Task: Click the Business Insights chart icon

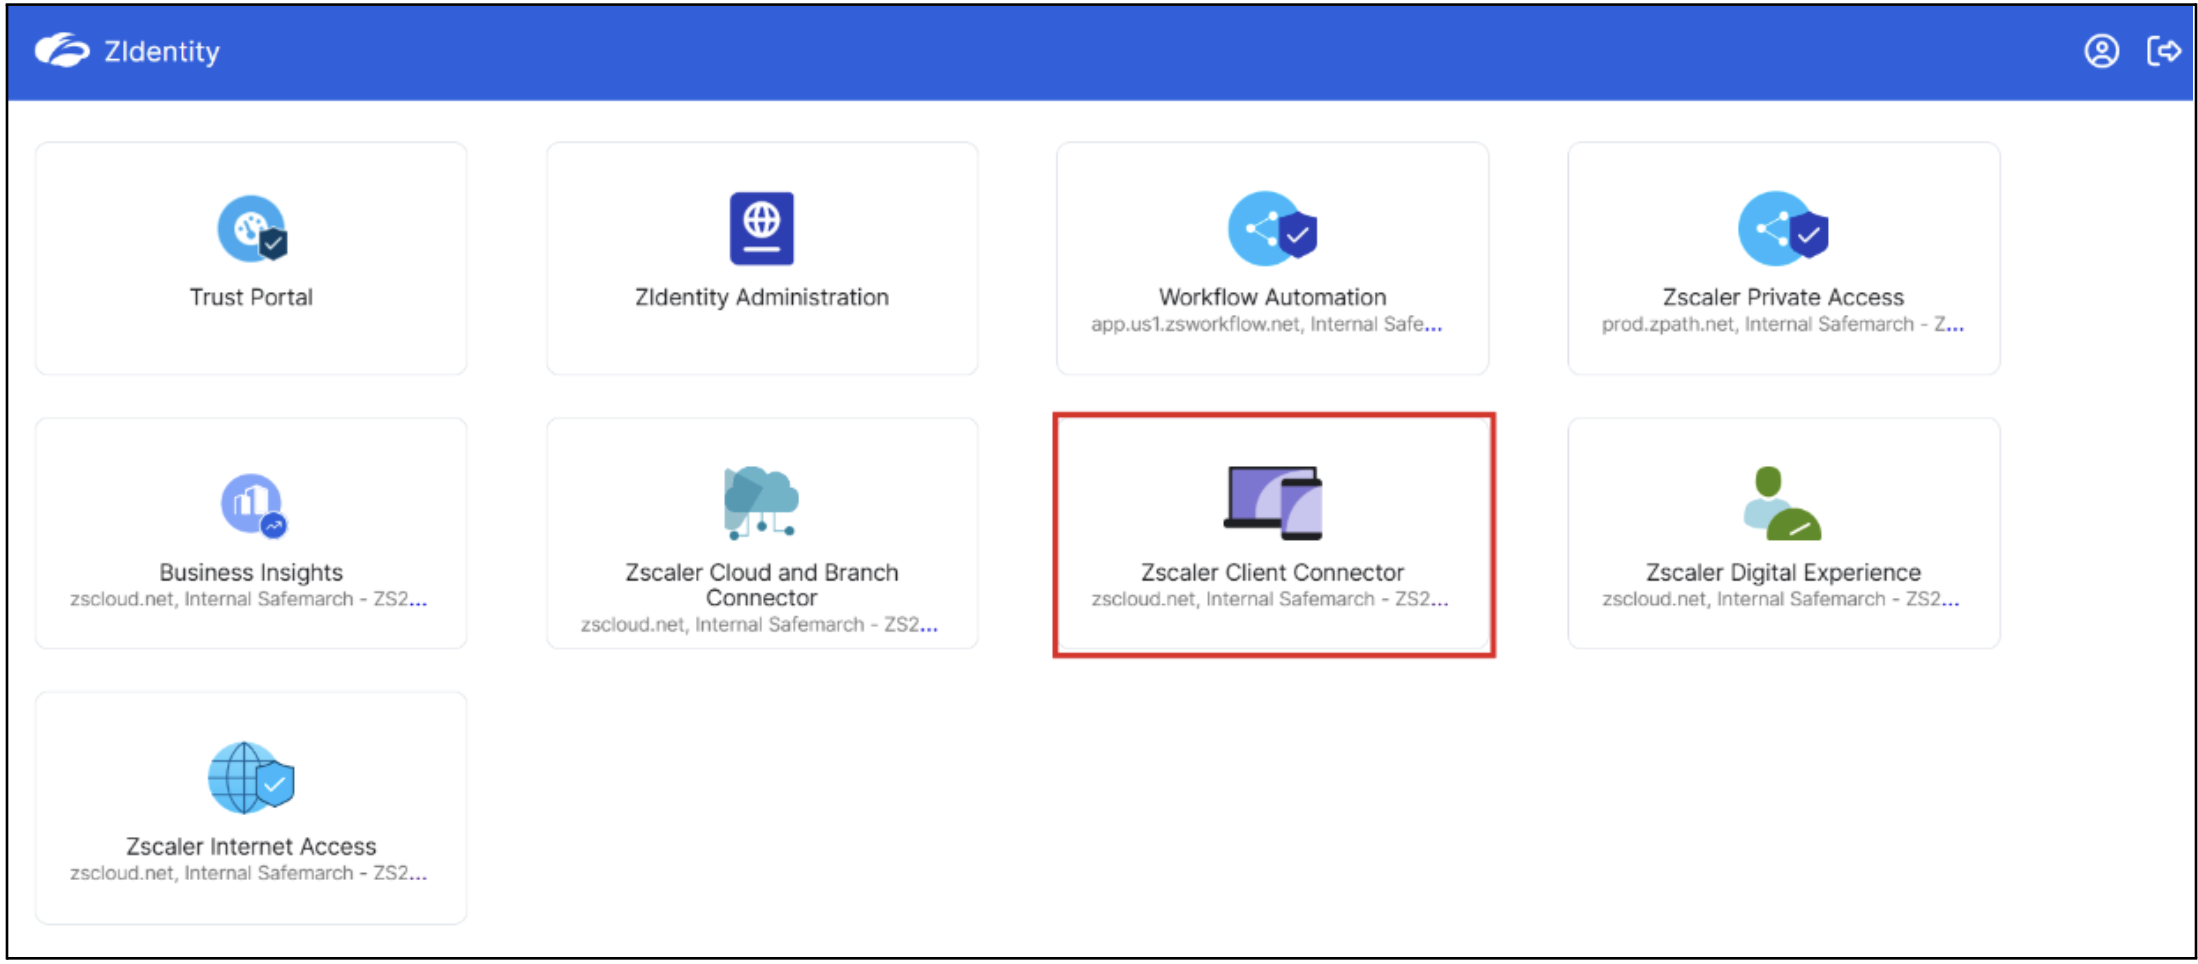Action: click(x=253, y=505)
